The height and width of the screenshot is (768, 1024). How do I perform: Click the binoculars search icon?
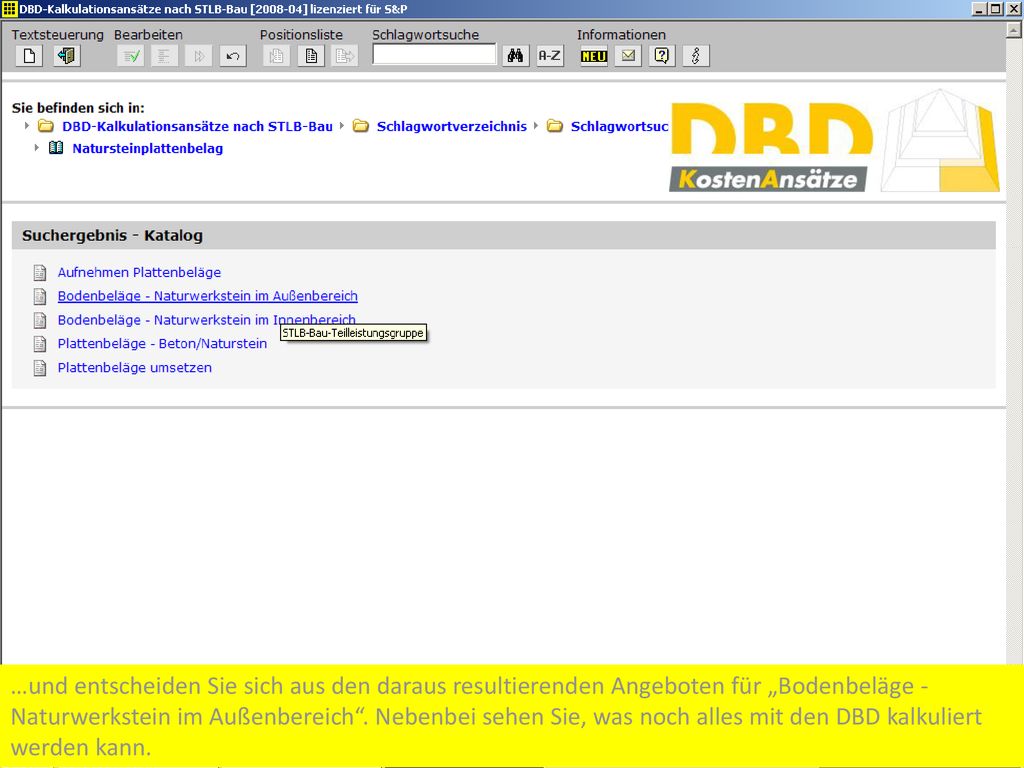pos(515,56)
